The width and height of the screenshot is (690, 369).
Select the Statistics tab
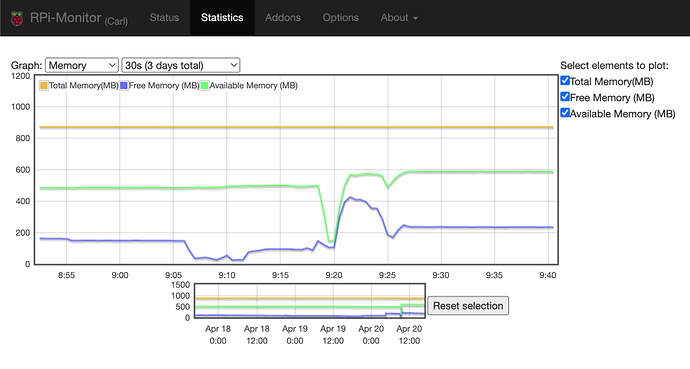tap(222, 18)
